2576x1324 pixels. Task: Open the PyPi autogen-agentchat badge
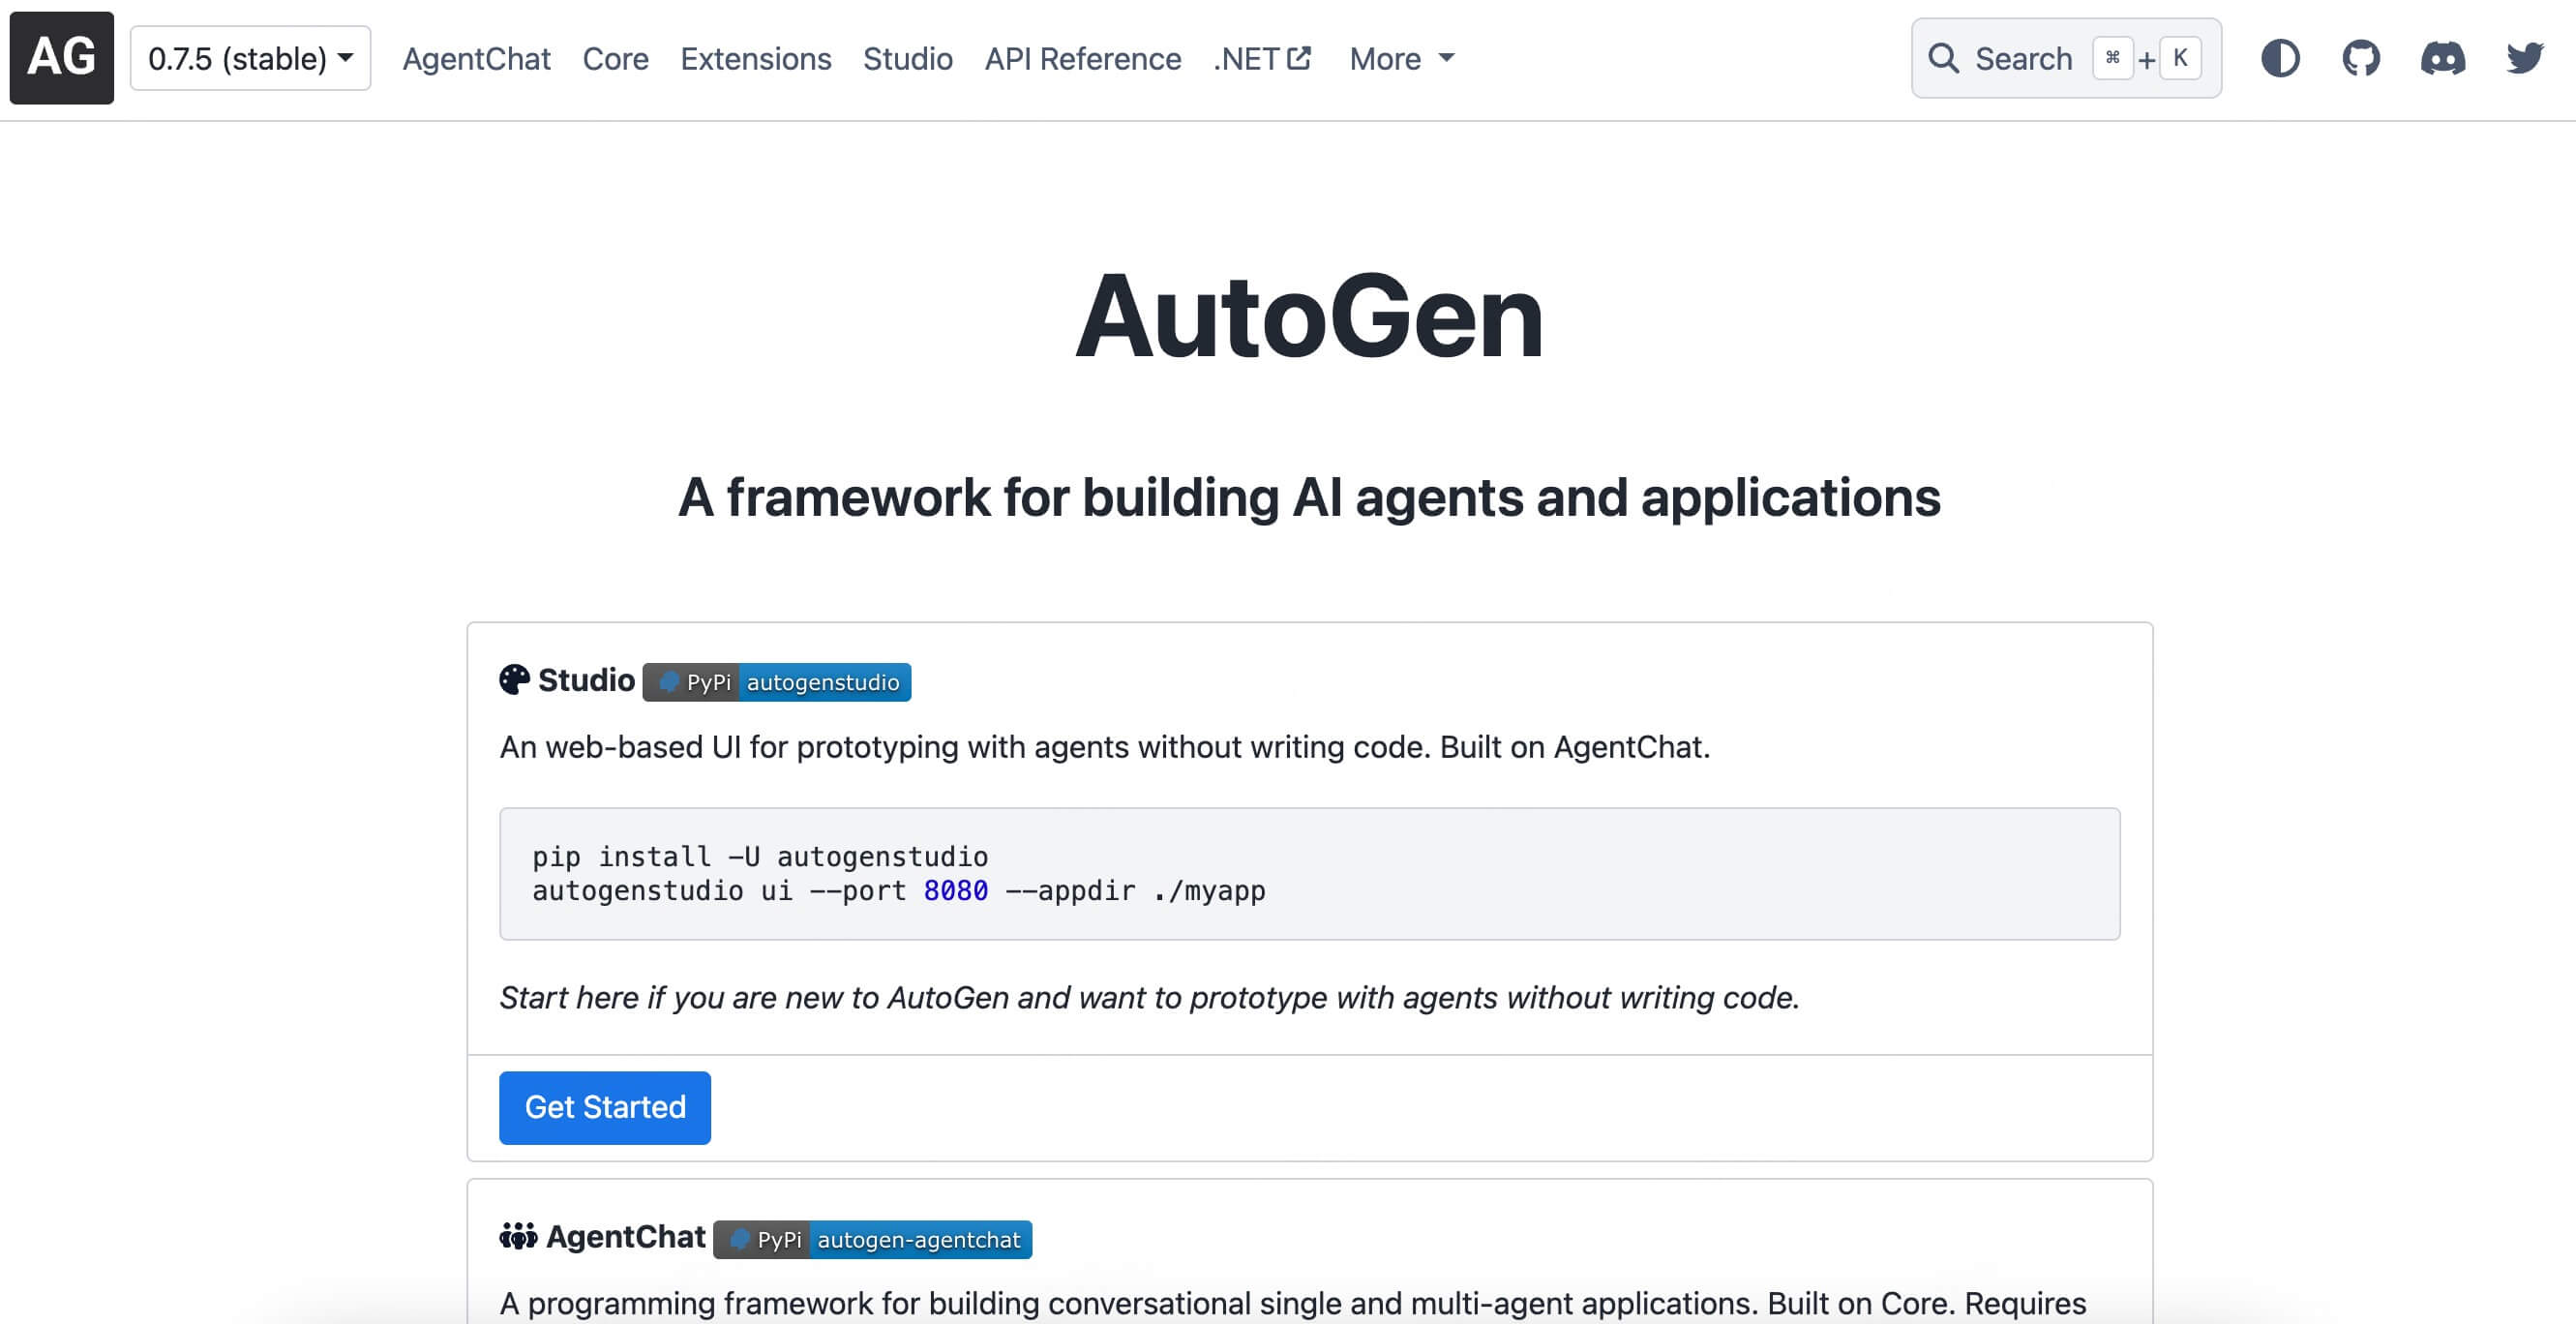(x=872, y=1240)
